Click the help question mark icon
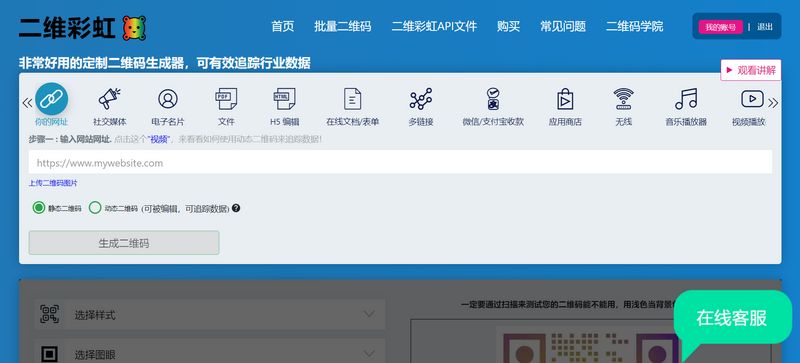 (x=236, y=208)
